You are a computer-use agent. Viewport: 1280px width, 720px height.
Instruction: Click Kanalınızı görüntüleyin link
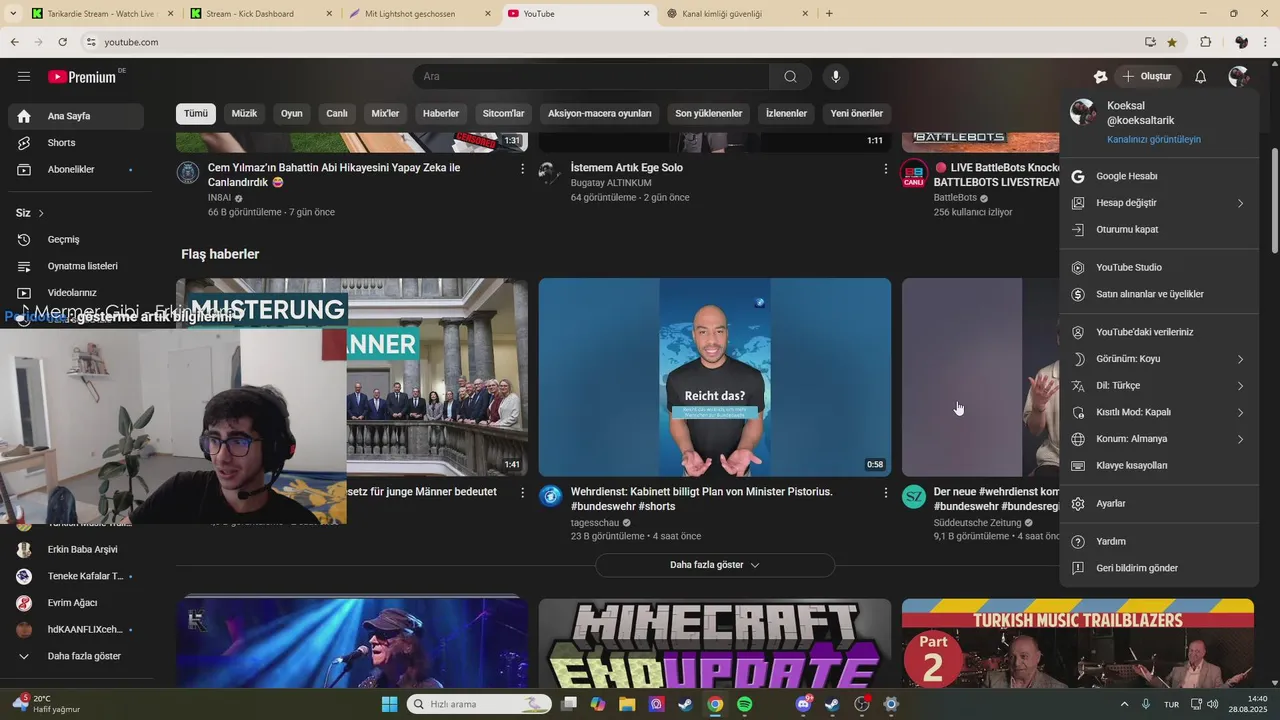pos(1154,139)
